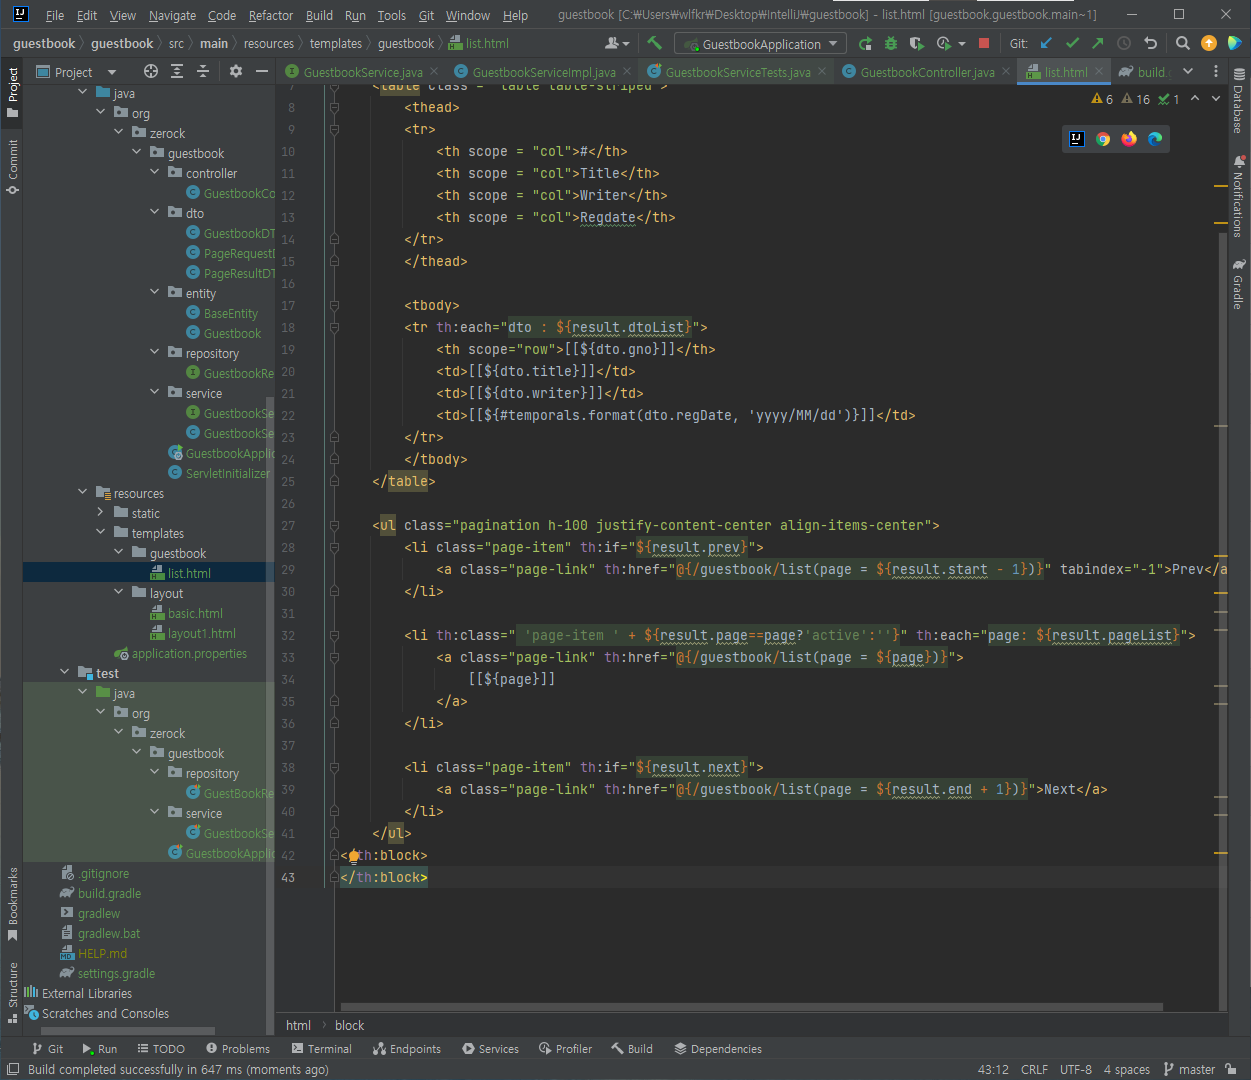Open the TODO tool window
The height and width of the screenshot is (1080, 1251).
161,1049
